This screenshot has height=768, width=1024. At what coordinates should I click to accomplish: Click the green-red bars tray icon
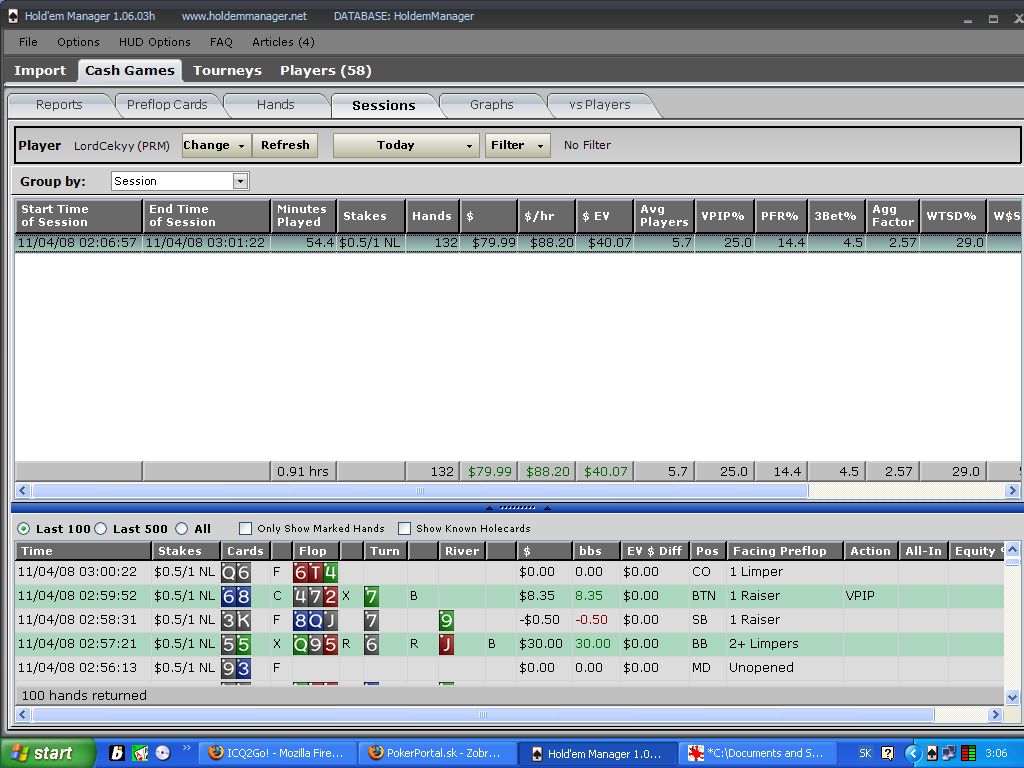(x=968, y=753)
